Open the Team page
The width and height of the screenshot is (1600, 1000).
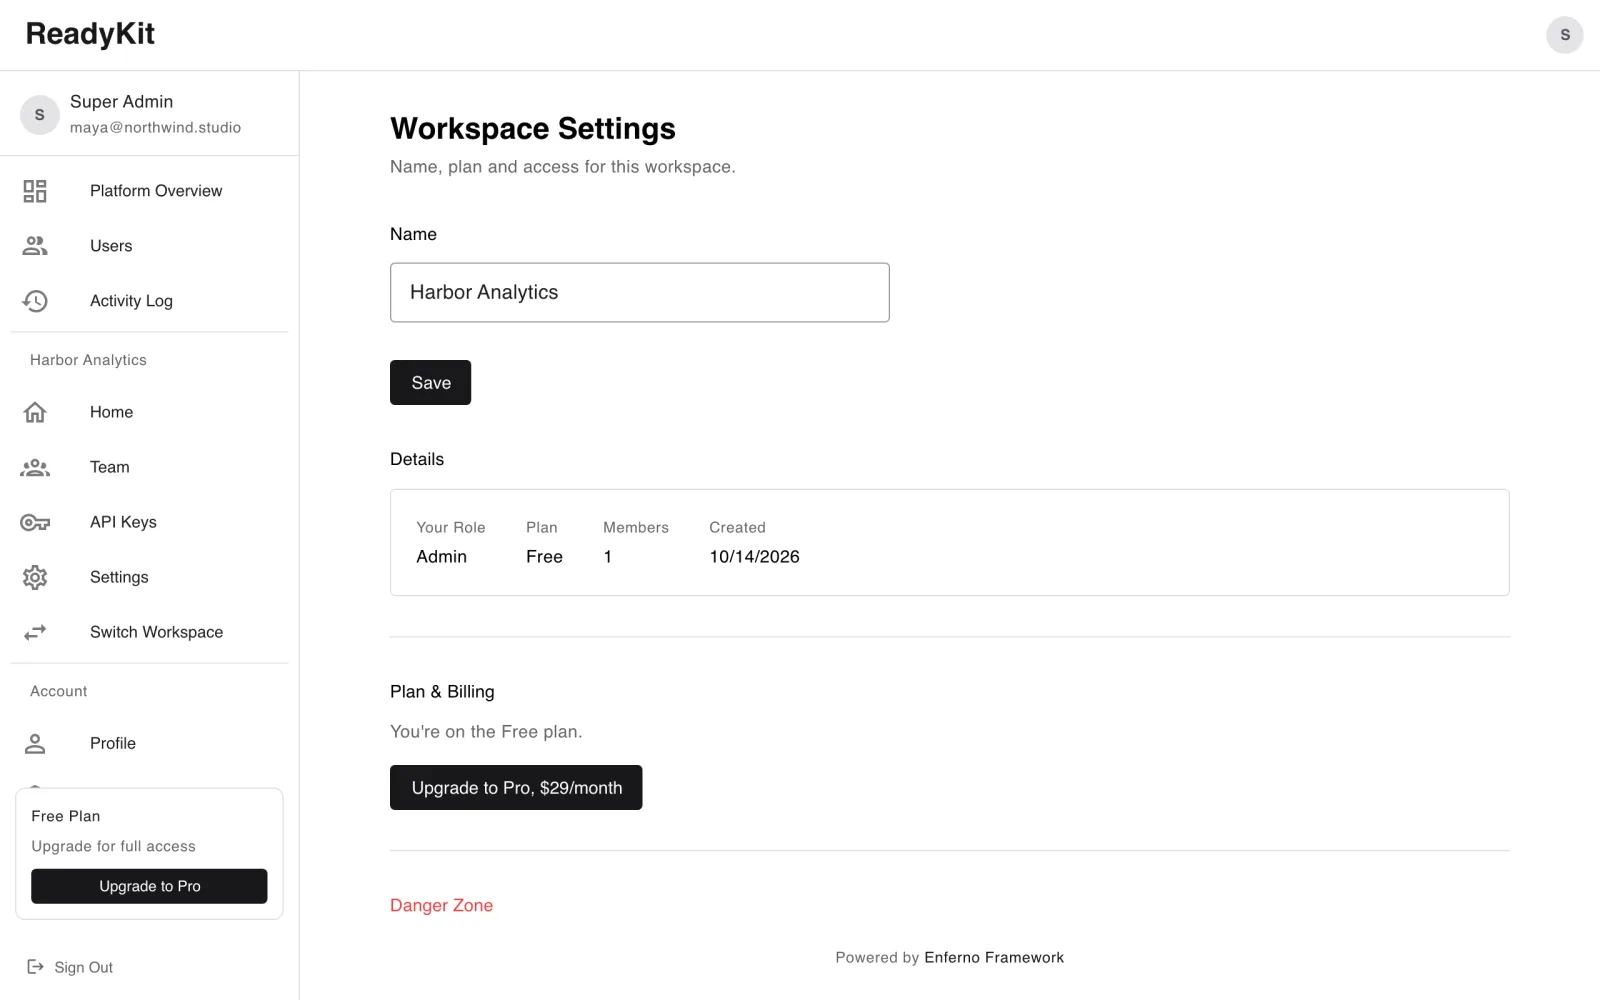(x=149, y=467)
